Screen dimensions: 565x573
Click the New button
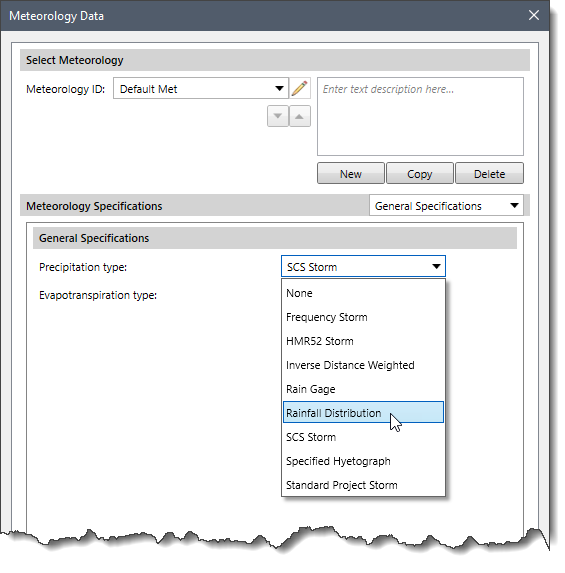coord(351,174)
